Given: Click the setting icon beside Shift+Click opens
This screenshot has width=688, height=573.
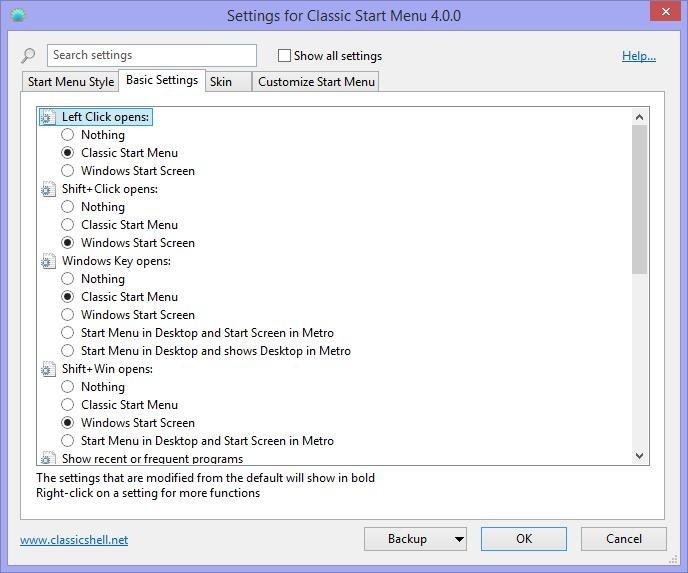Looking at the screenshot, I should 48,190.
